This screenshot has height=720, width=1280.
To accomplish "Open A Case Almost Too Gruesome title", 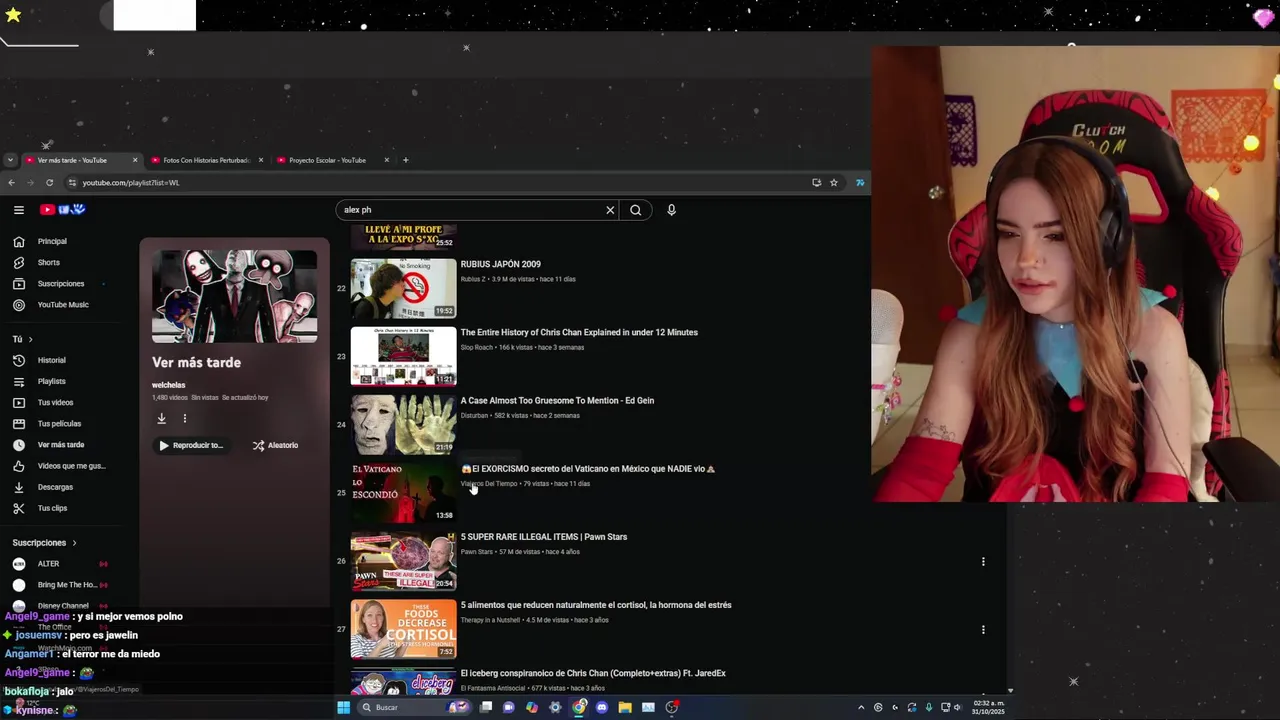I will [557, 401].
